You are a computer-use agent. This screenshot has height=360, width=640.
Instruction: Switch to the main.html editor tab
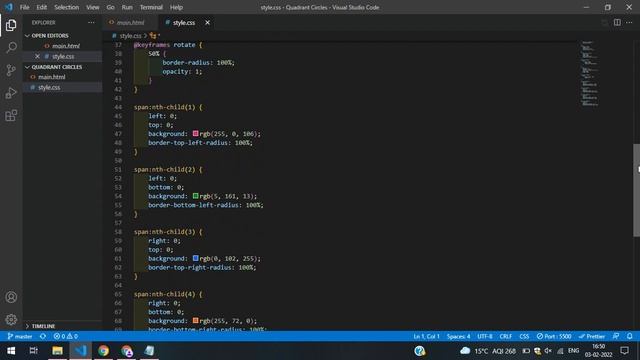point(131,22)
